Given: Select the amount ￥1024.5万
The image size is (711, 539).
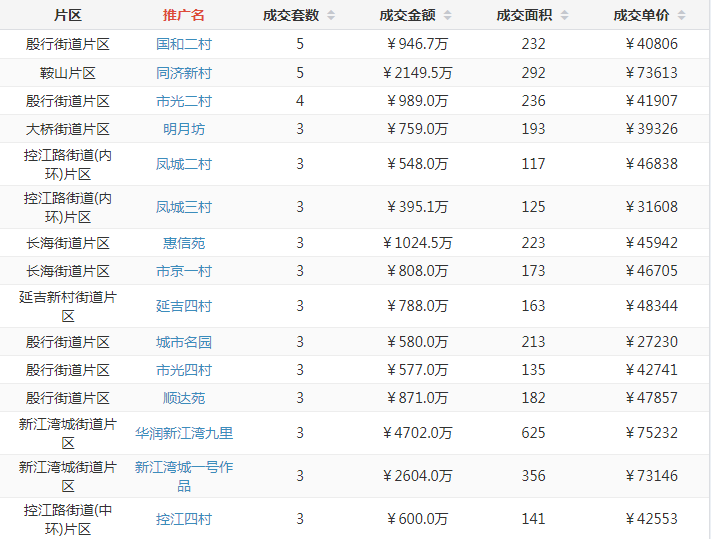Looking at the screenshot, I should [x=418, y=243].
